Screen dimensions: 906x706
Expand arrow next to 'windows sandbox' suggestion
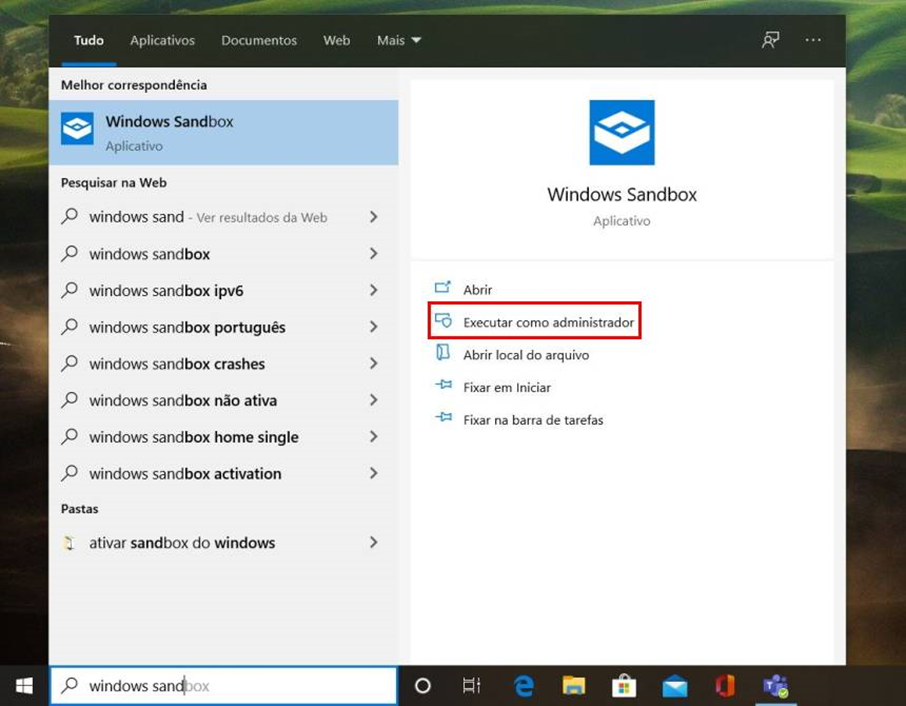coord(374,254)
